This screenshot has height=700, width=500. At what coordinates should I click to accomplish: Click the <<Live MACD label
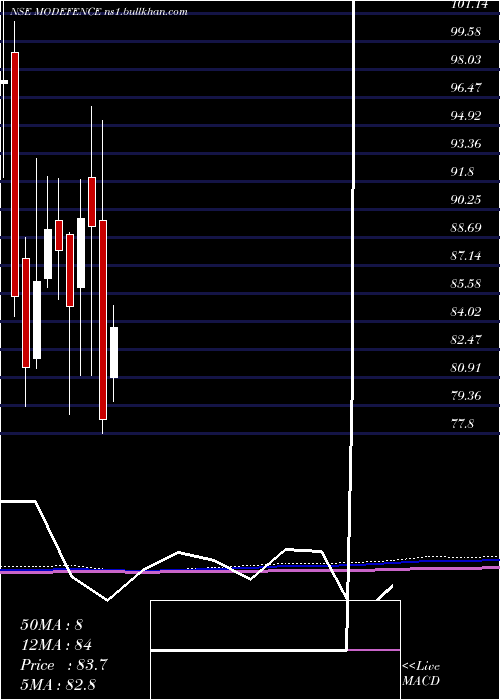click(421, 673)
